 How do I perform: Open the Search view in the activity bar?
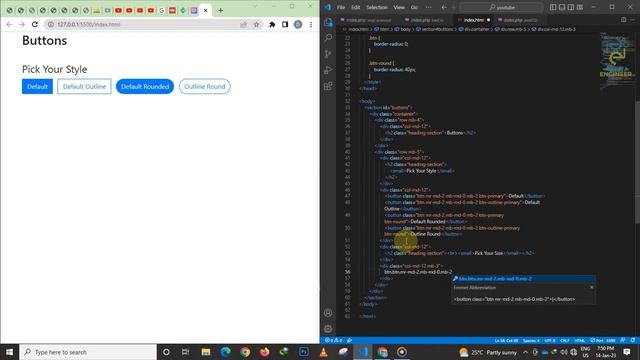[x=328, y=38]
